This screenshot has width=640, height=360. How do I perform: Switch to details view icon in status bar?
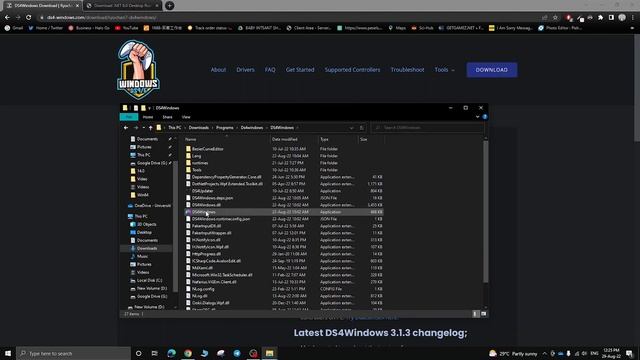click(476, 314)
